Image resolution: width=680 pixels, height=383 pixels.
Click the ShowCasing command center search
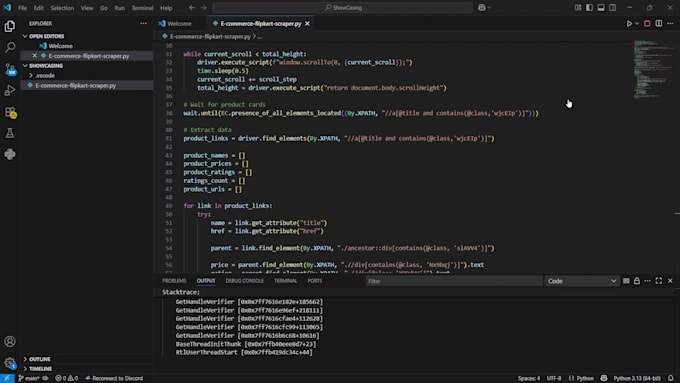[343, 7]
